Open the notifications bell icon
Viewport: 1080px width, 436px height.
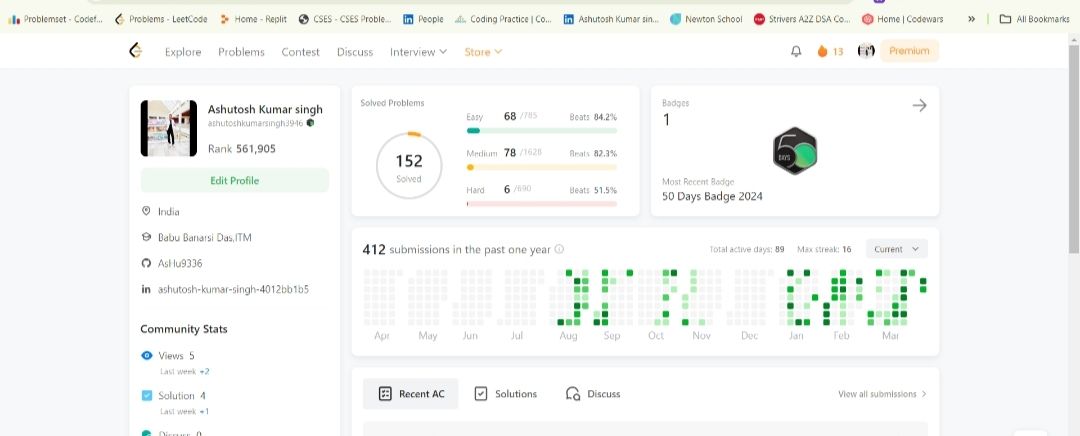coord(796,51)
